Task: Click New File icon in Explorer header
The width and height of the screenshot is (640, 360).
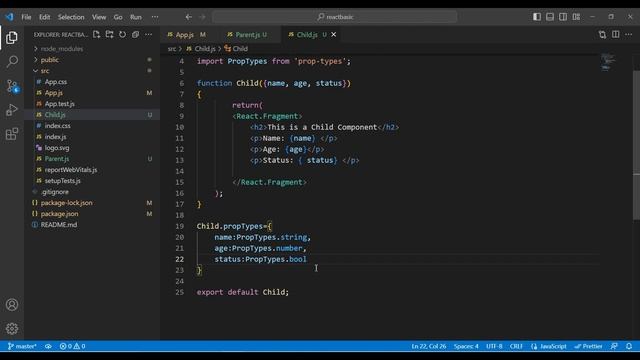Action: (x=96, y=35)
